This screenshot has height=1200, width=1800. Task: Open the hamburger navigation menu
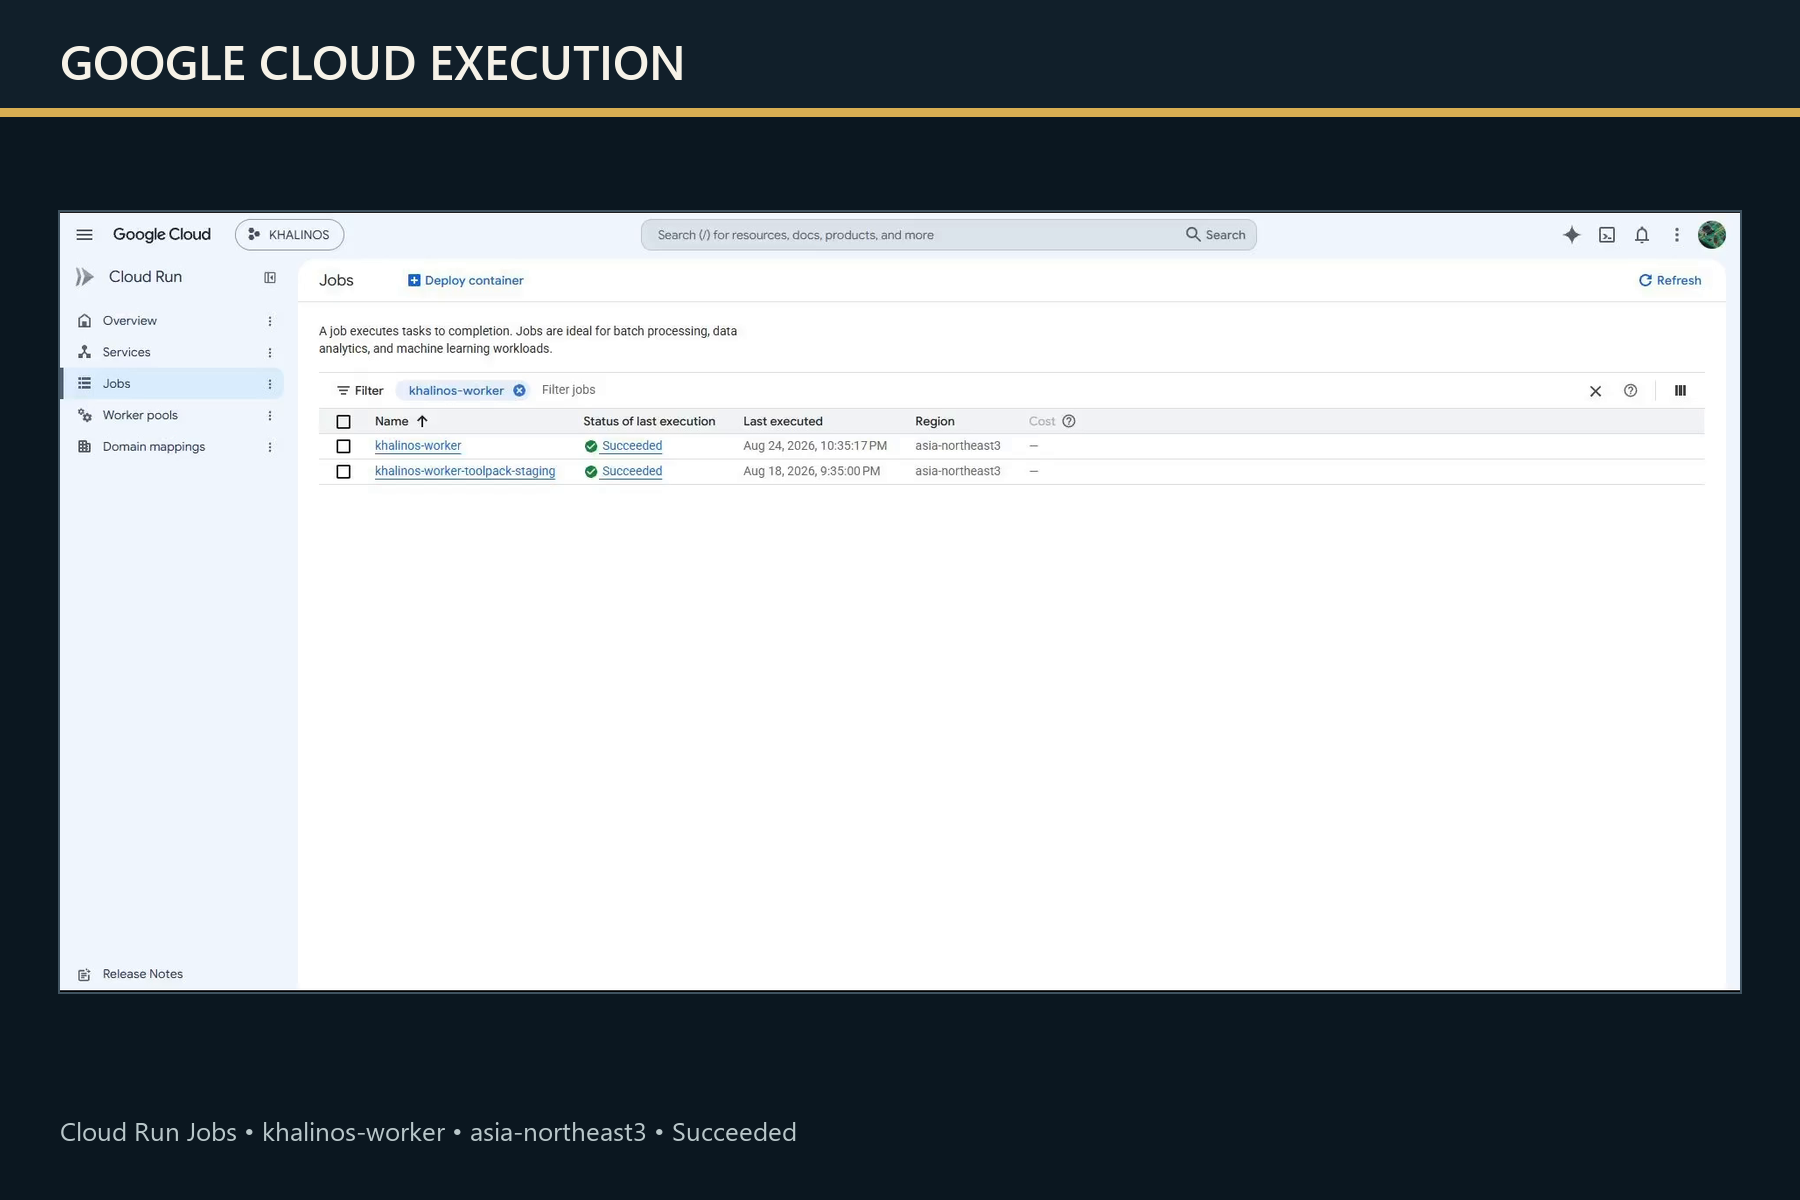pos(84,235)
